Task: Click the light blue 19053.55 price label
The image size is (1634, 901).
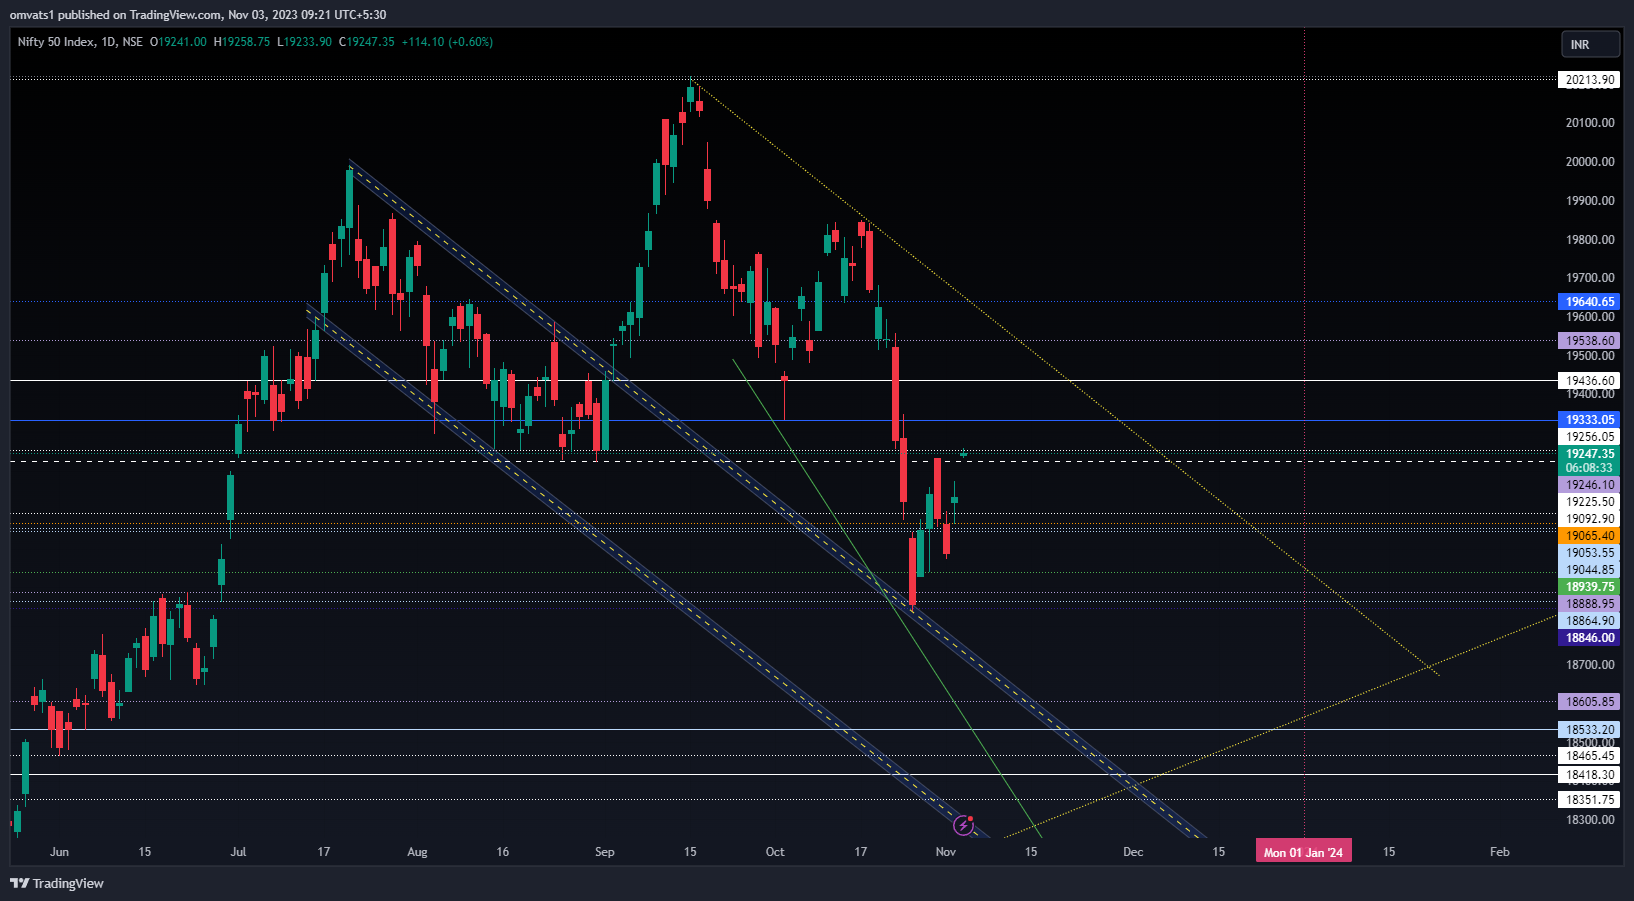Action: (x=1589, y=553)
